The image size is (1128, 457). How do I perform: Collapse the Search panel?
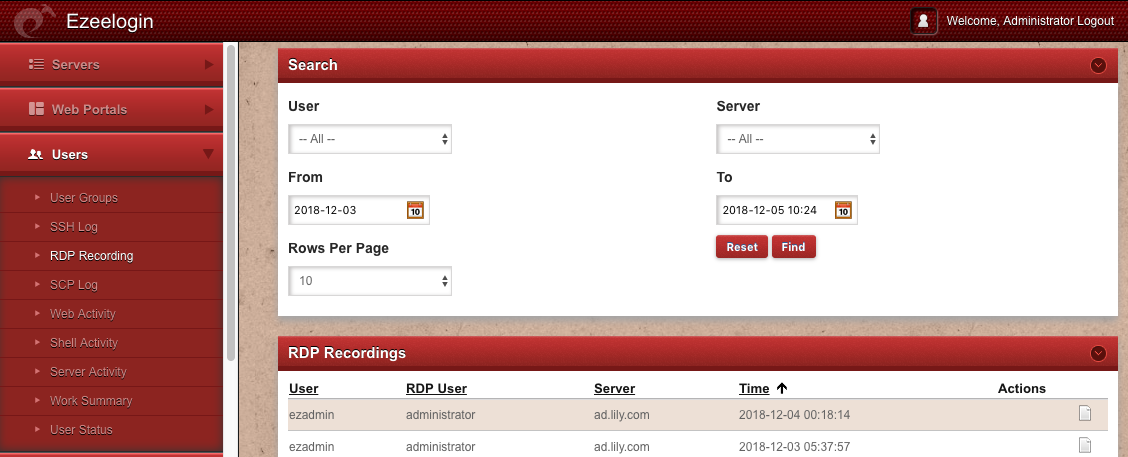click(1099, 65)
